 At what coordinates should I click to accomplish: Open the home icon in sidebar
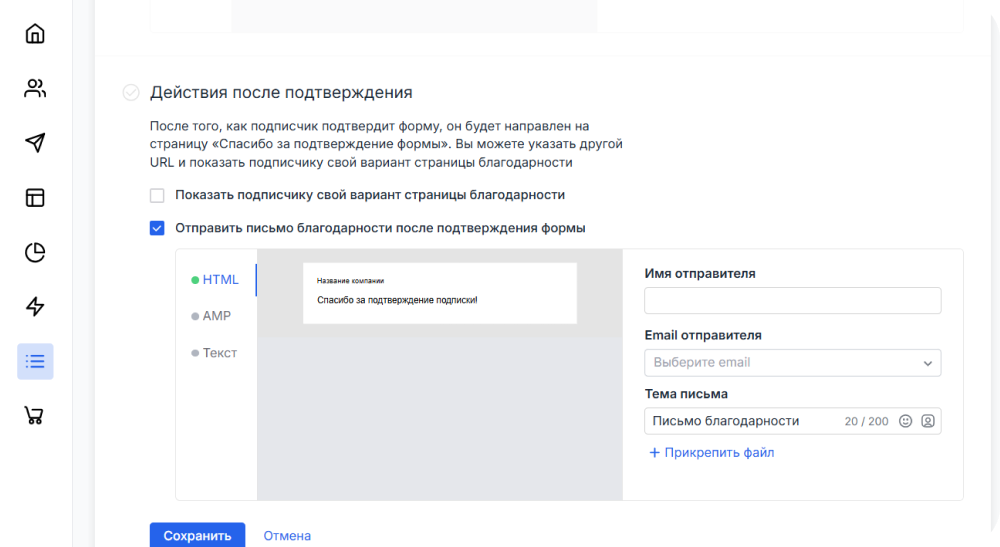(35, 34)
